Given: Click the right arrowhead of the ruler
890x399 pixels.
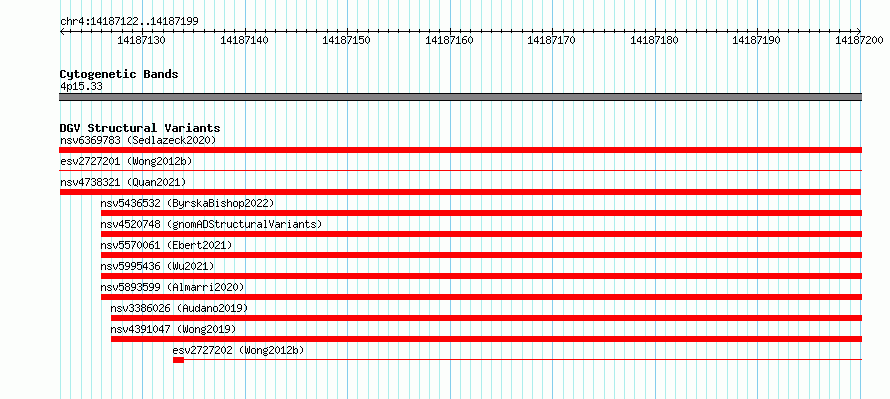Looking at the screenshot, I should tap(859, 32).
